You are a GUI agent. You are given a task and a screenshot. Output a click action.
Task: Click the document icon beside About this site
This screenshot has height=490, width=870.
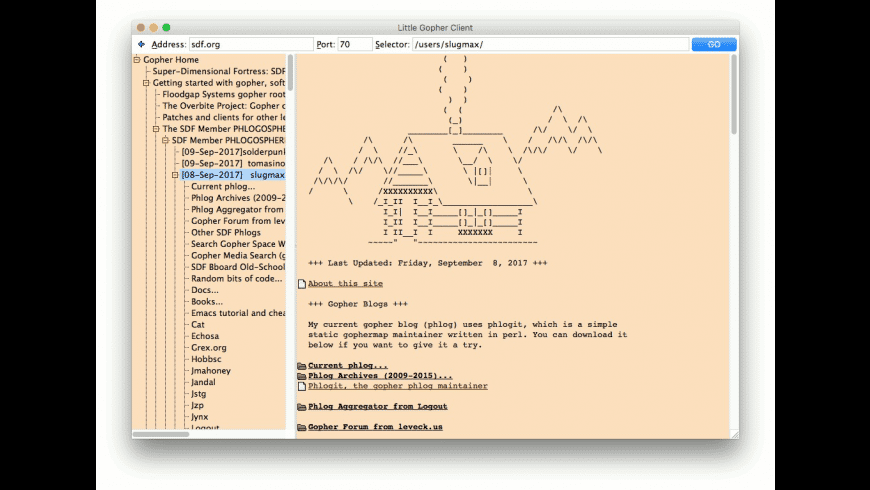click(x=302, y=284)
